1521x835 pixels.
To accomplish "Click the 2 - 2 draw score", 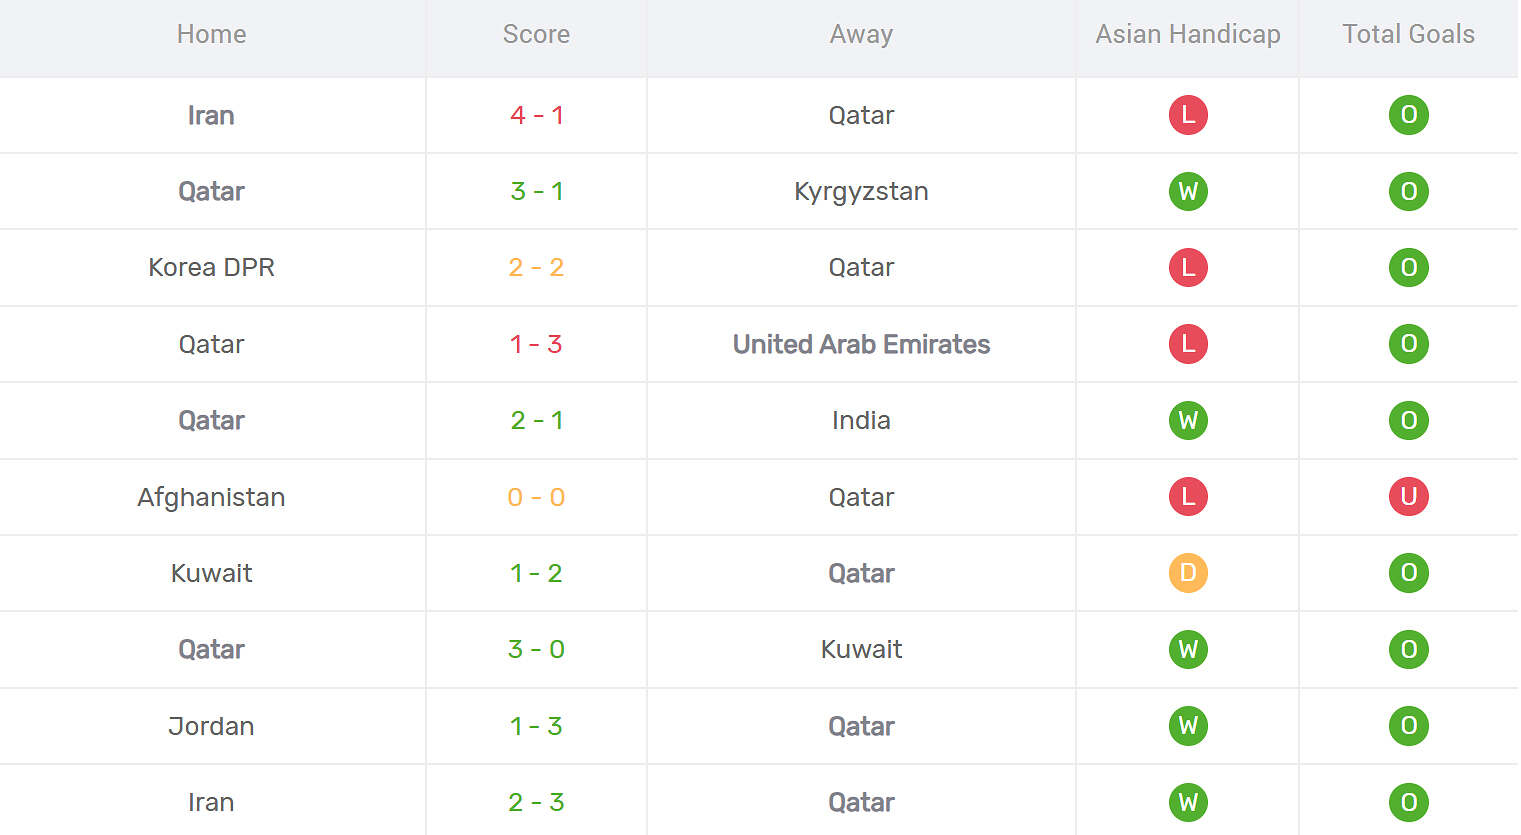I will click(536, 267).
